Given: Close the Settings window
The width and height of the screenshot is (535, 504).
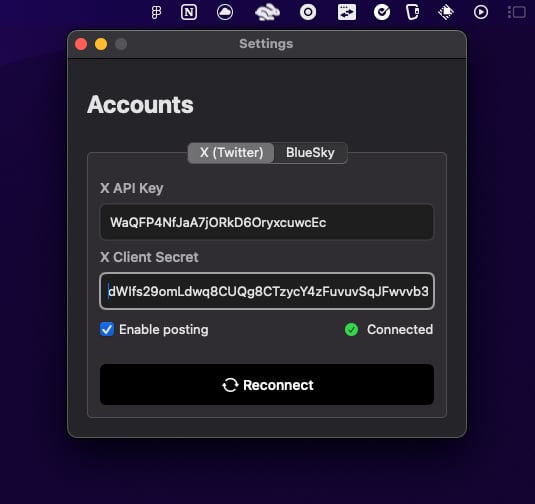Looking at the screenshot, I should point(81,44).
